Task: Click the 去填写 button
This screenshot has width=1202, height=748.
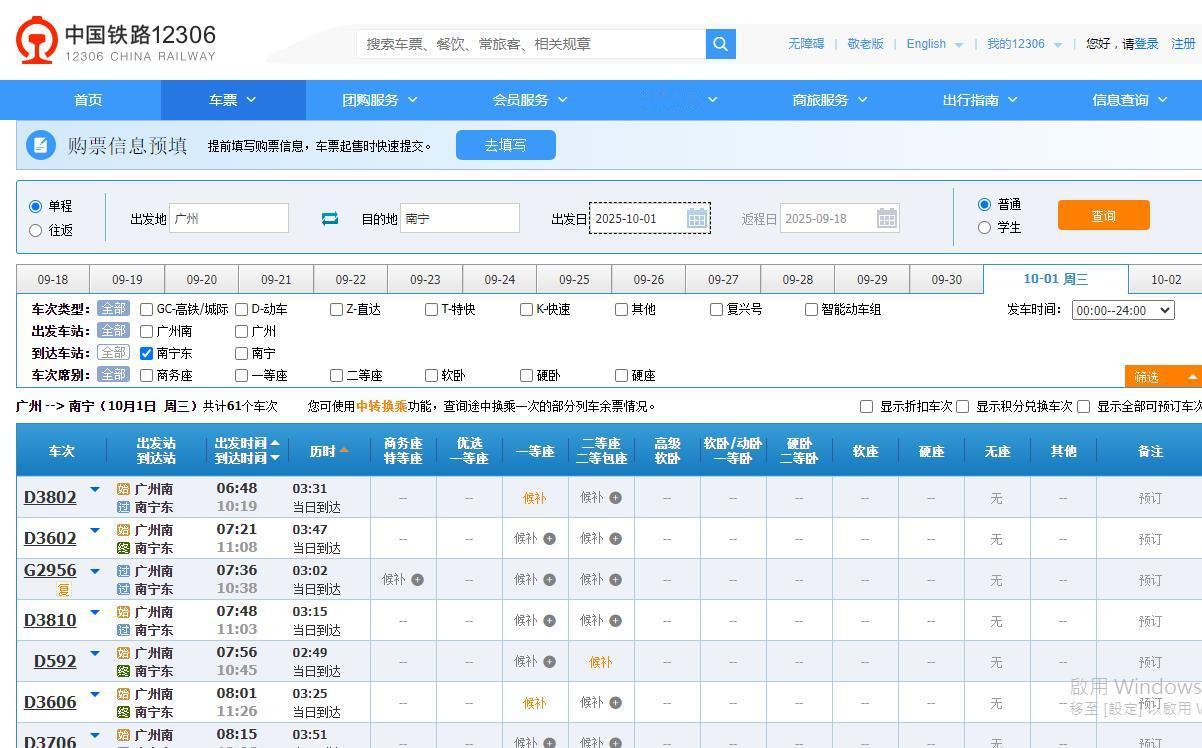Action: point(505,144)
